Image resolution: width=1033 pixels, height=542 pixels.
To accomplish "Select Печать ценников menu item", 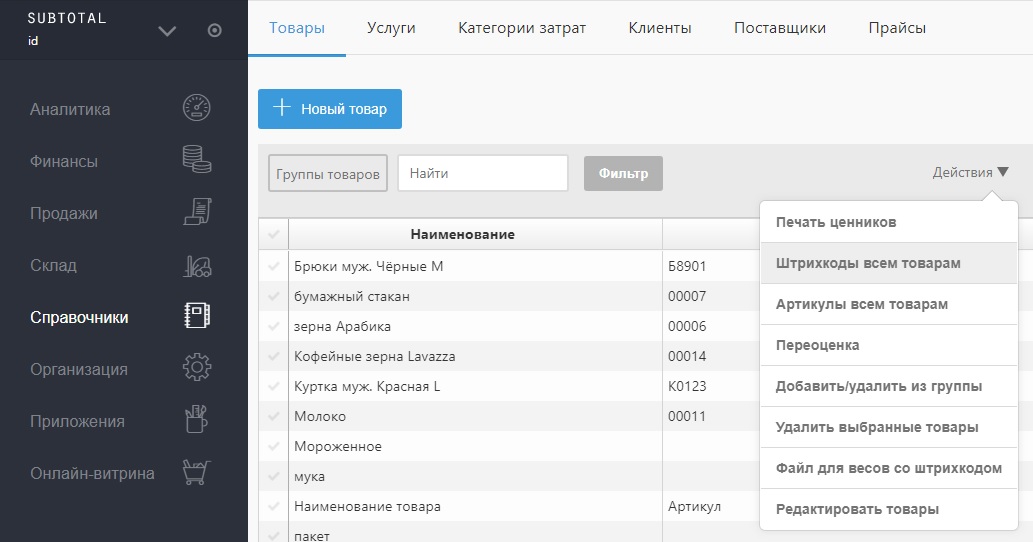I will [x=889, y=222].
